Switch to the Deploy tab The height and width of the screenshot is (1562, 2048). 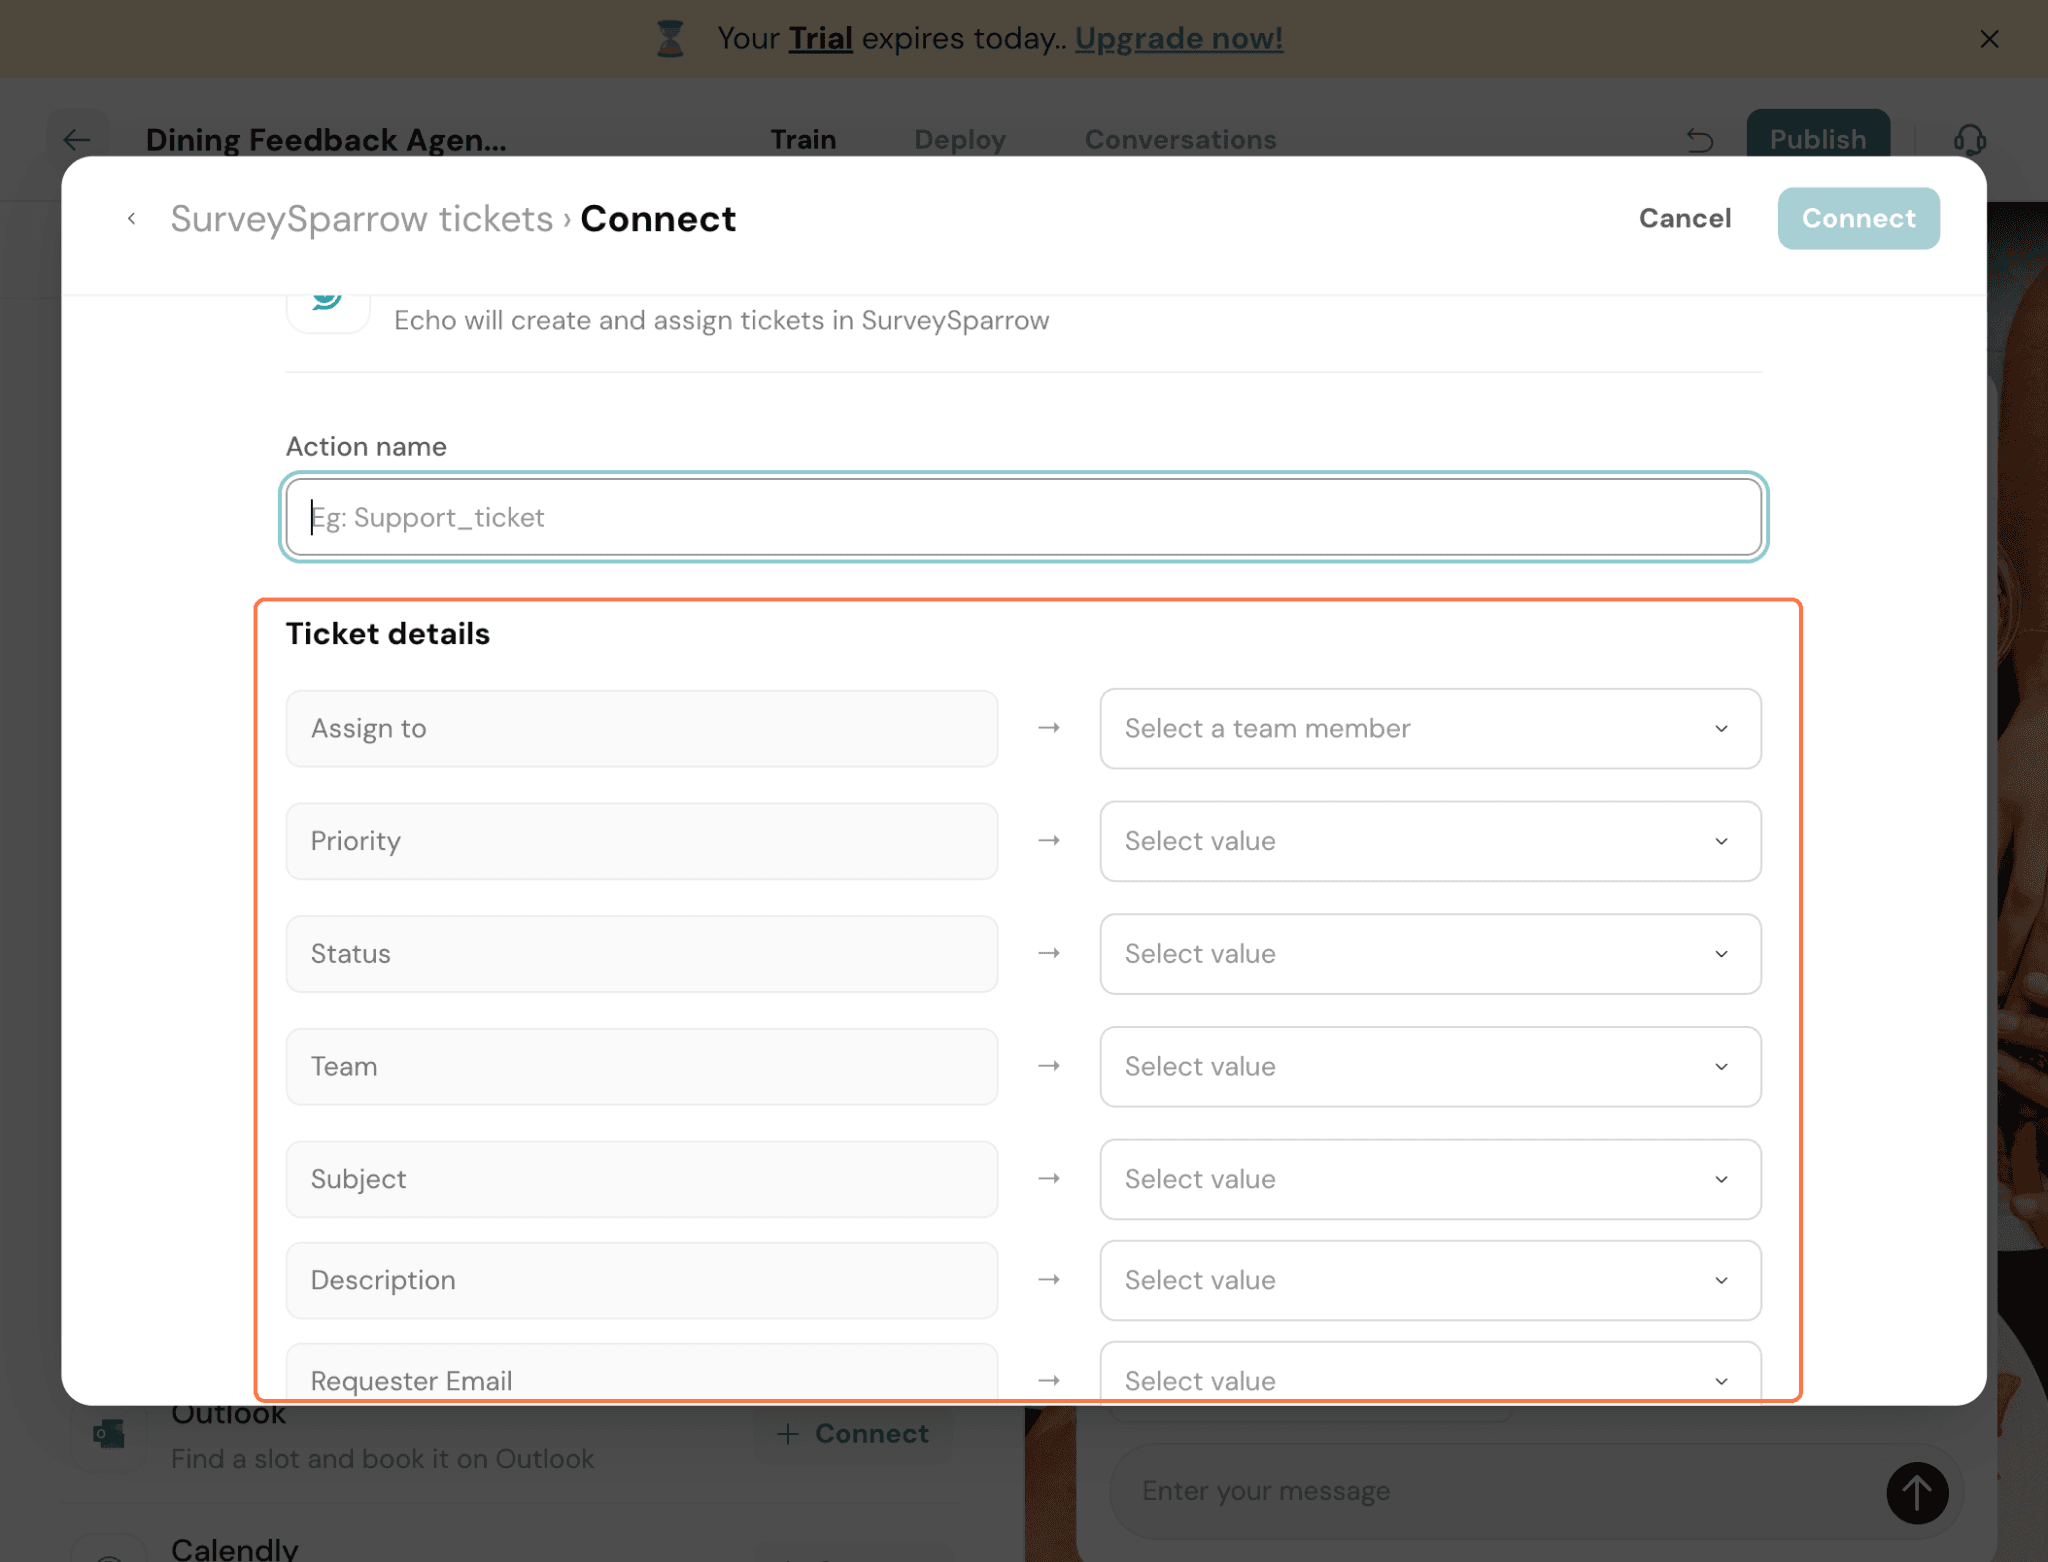(960, 139)
